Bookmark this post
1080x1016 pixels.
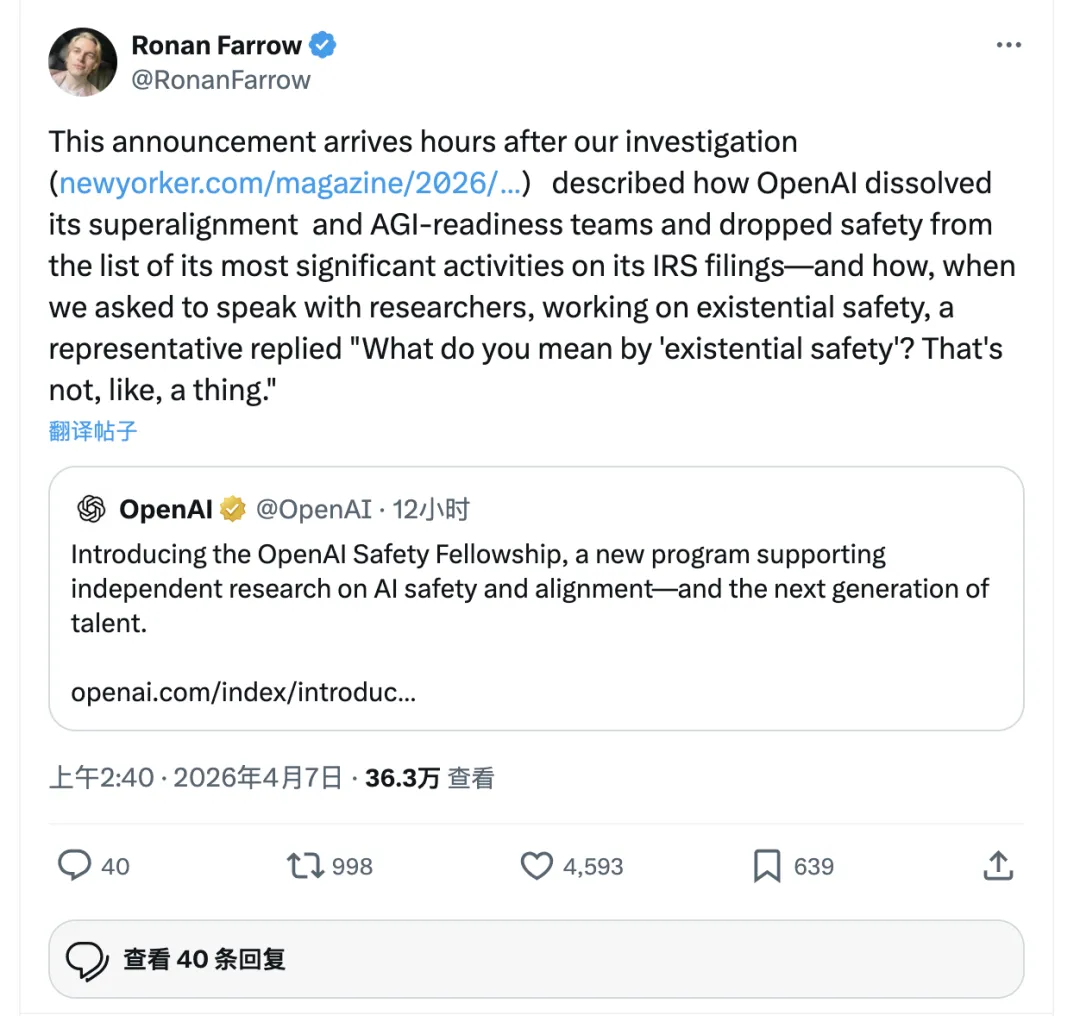[767, 865]
